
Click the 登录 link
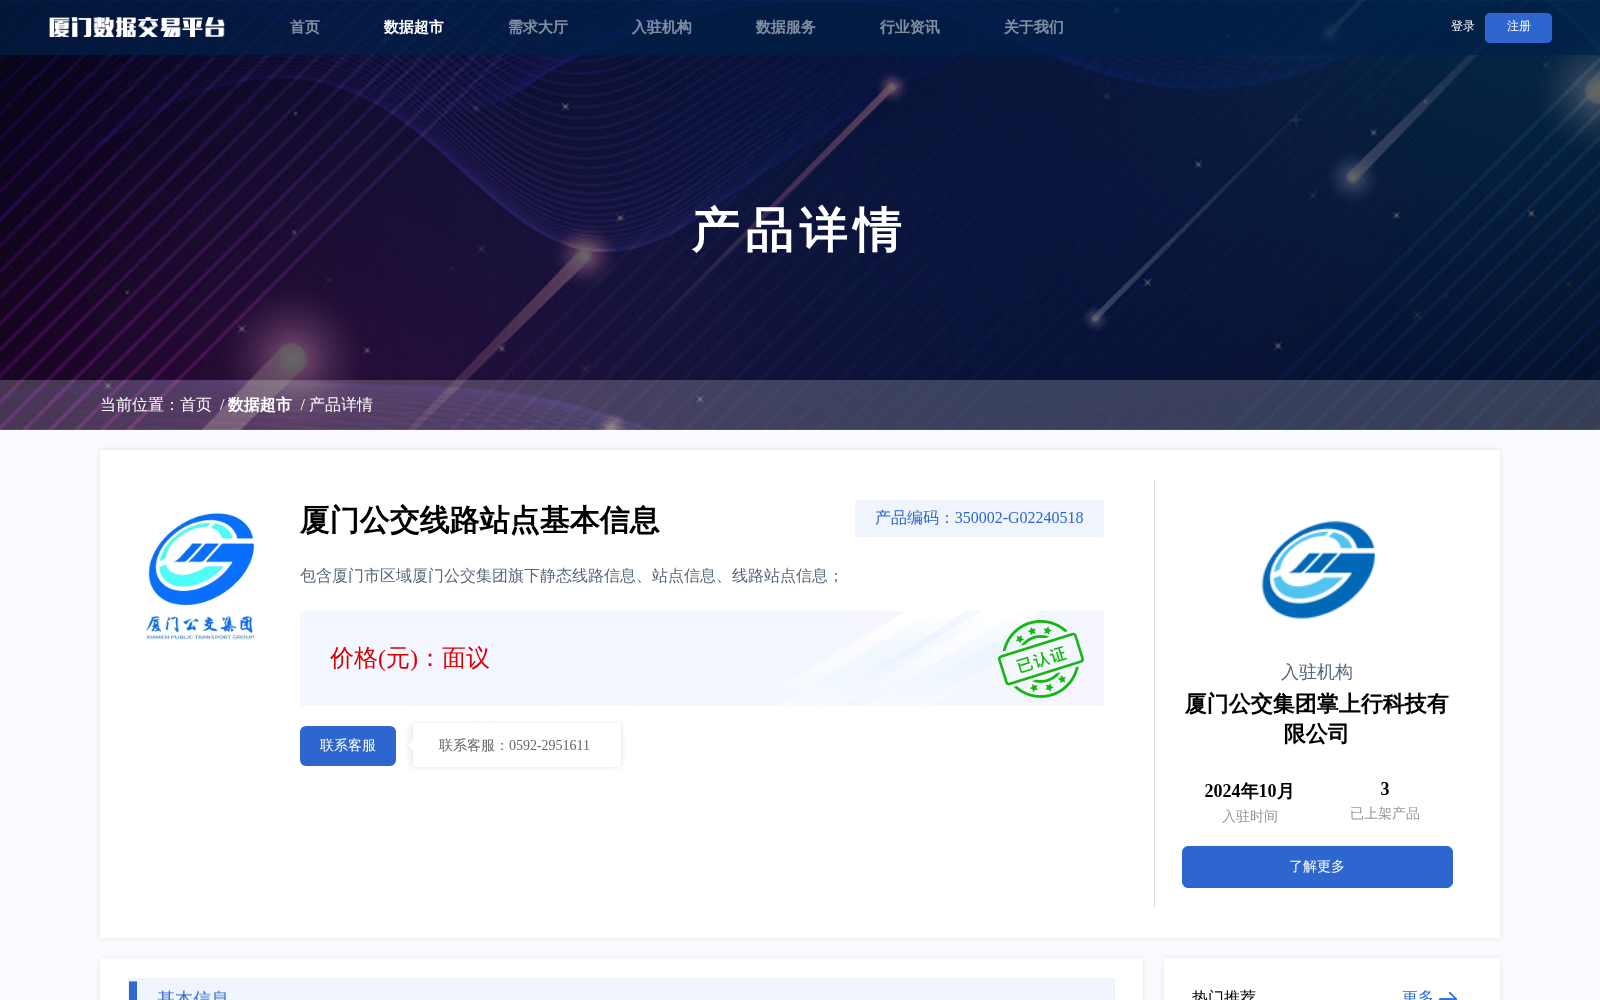[x=1462, y=27]
